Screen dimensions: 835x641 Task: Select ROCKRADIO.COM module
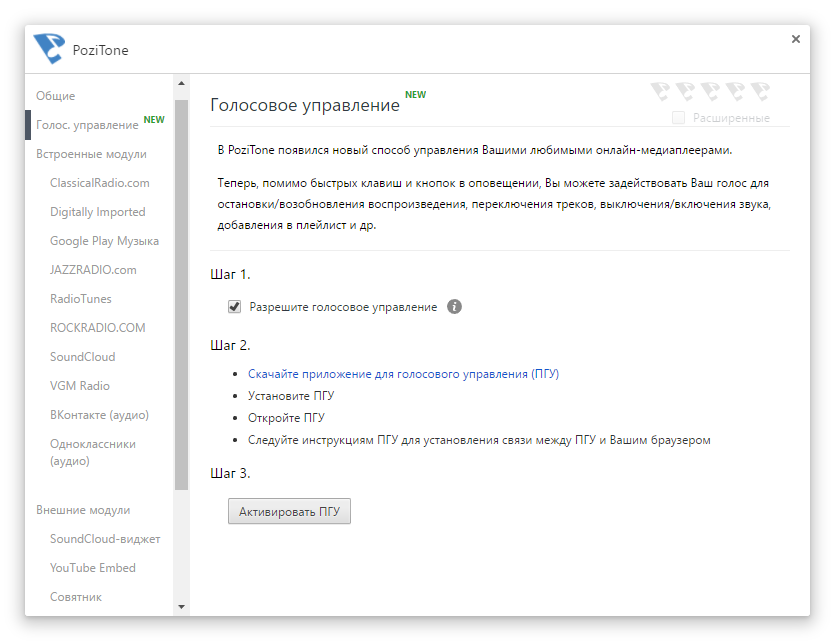(97, 328)
